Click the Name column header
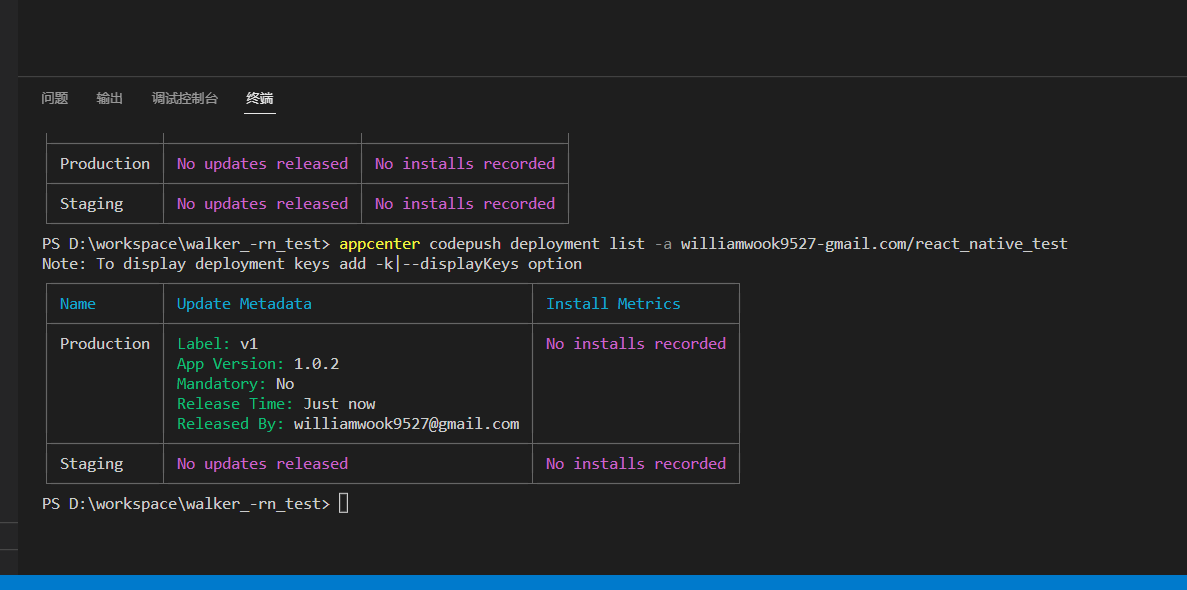Viewport: 1187px width, 590px height. pyautogui.click(x=78, y=303)
